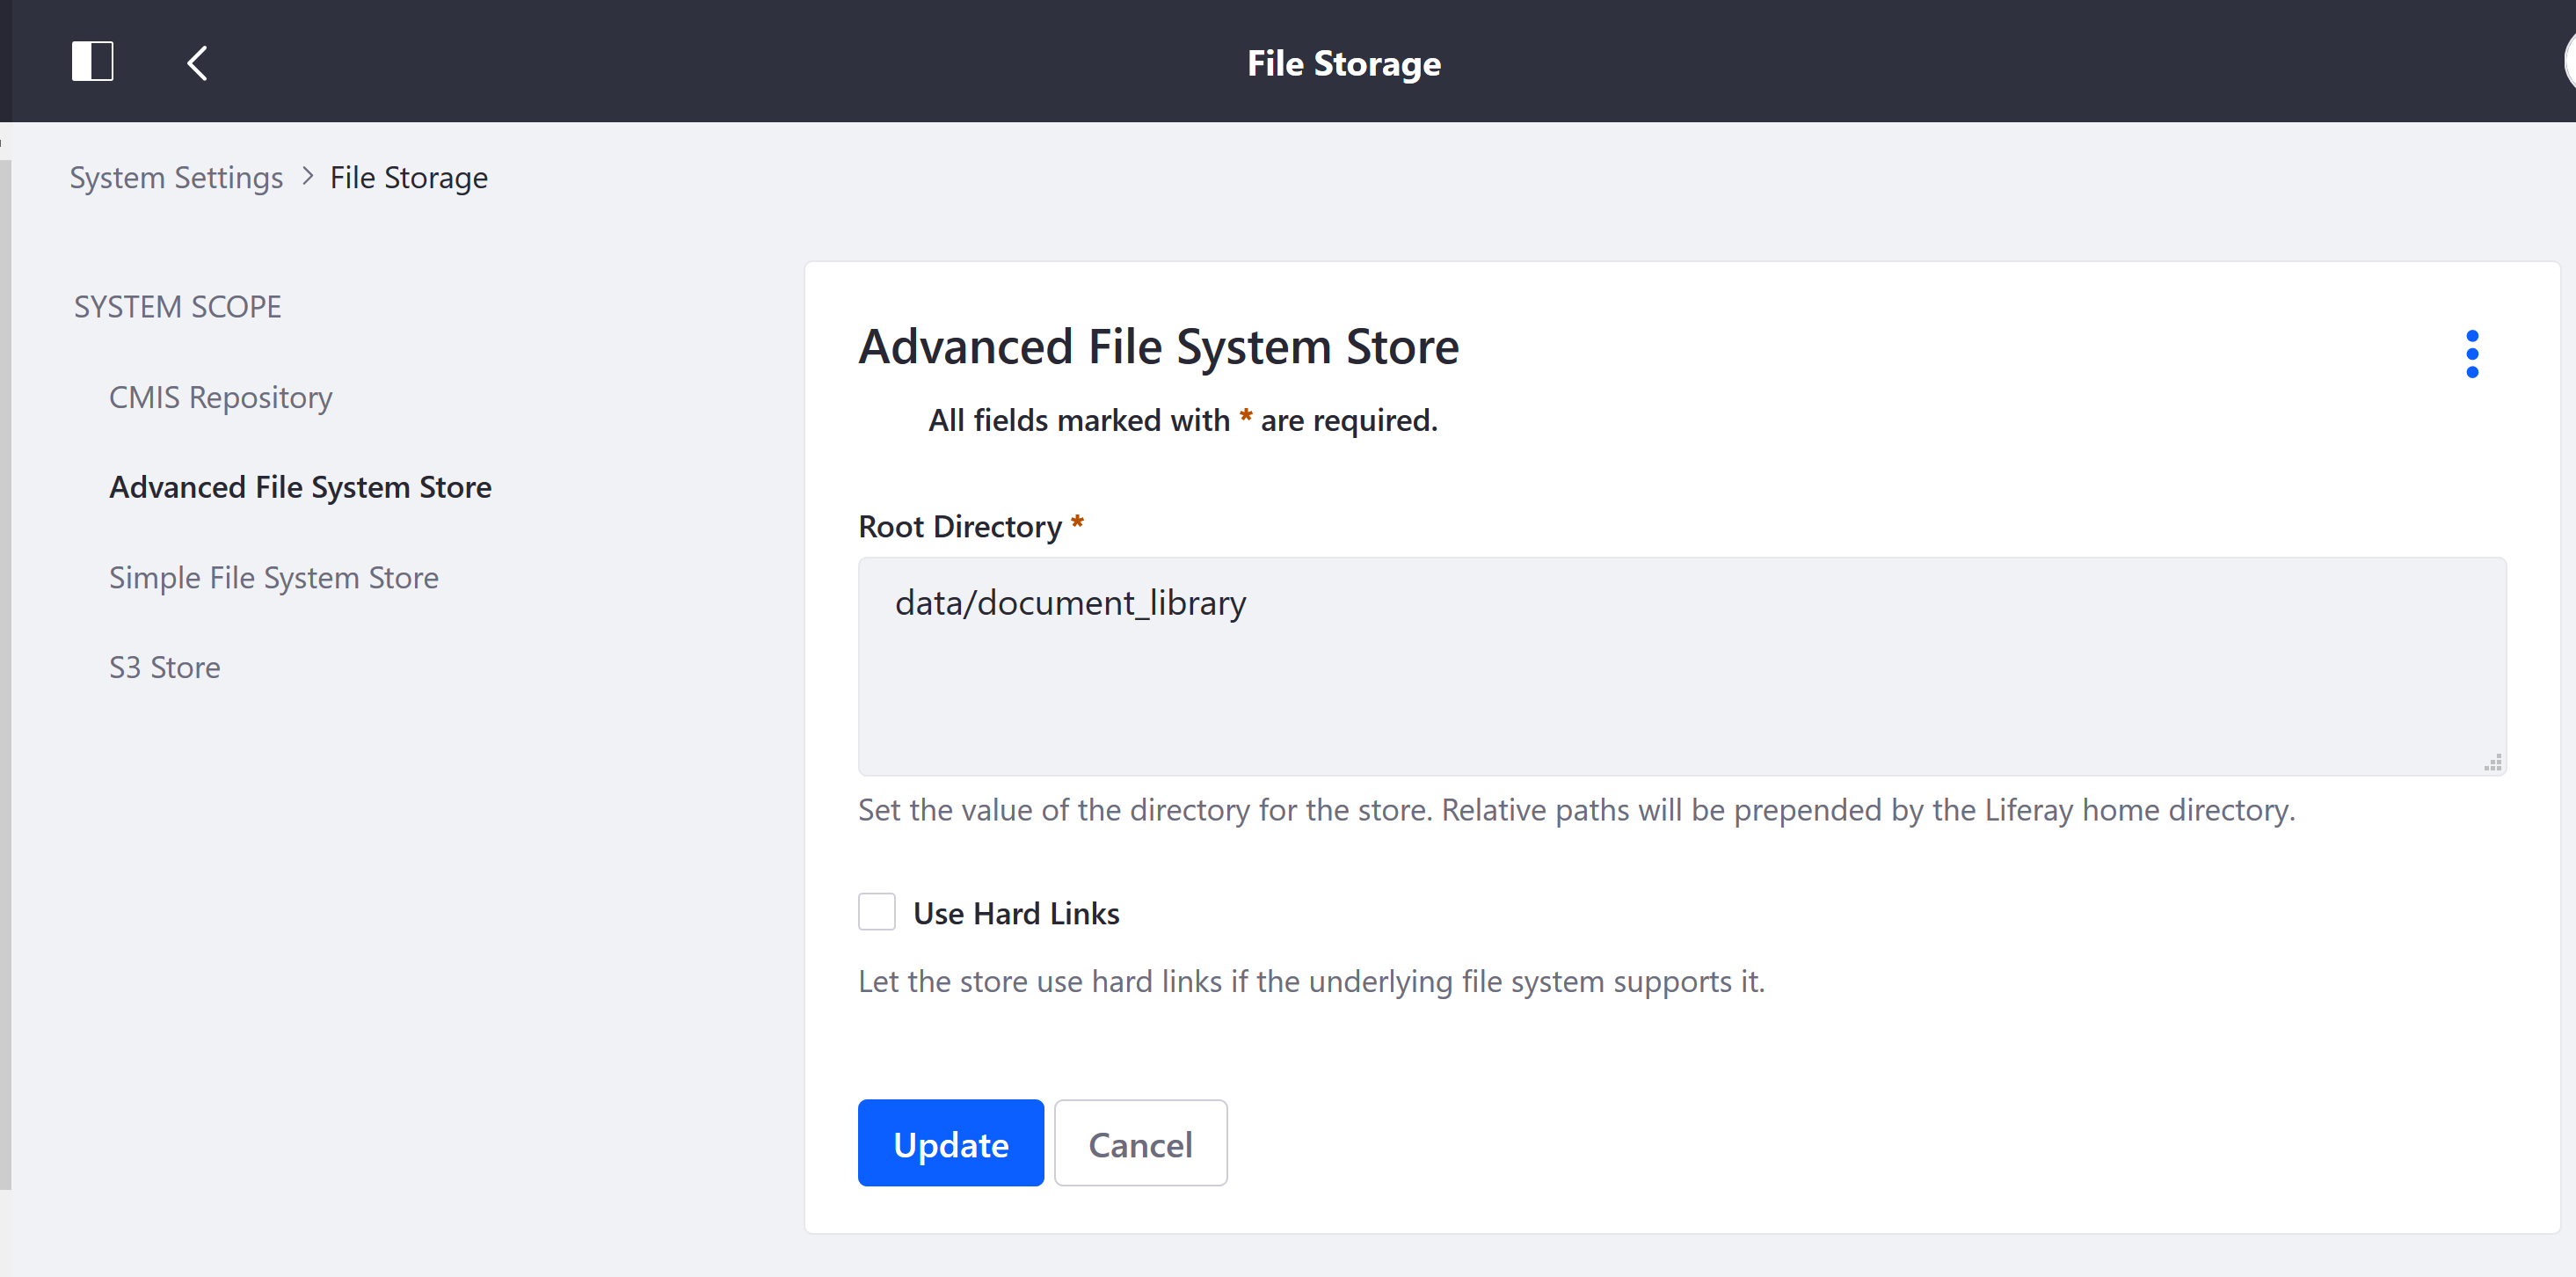Click the sidebar collapse icon
The width and height of the screenshot is (2576, 1277).
pos(92,61)
